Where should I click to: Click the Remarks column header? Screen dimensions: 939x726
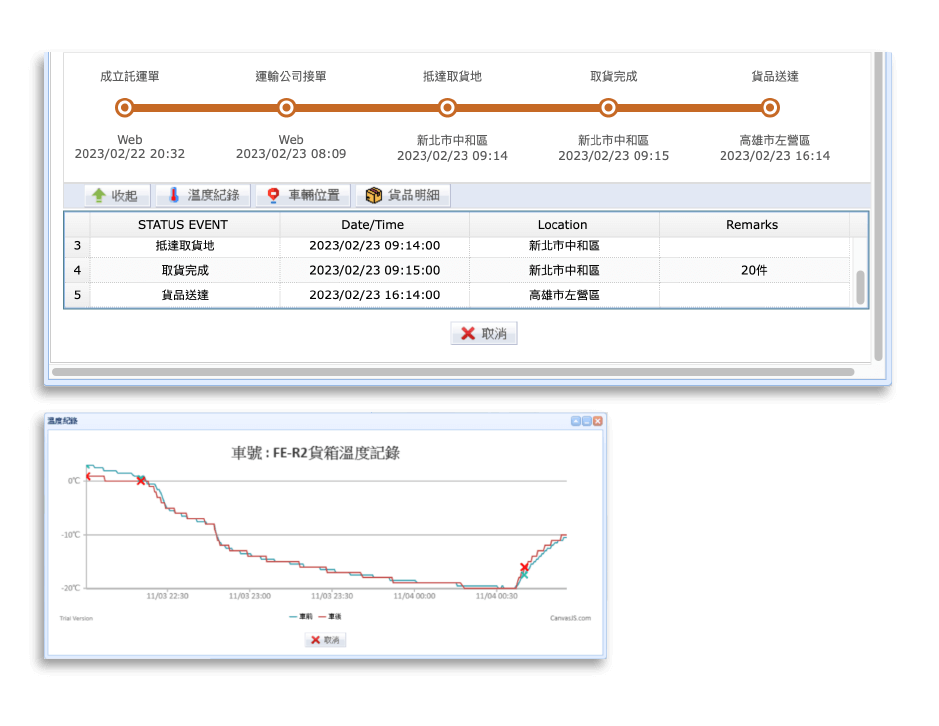point(752,225)
